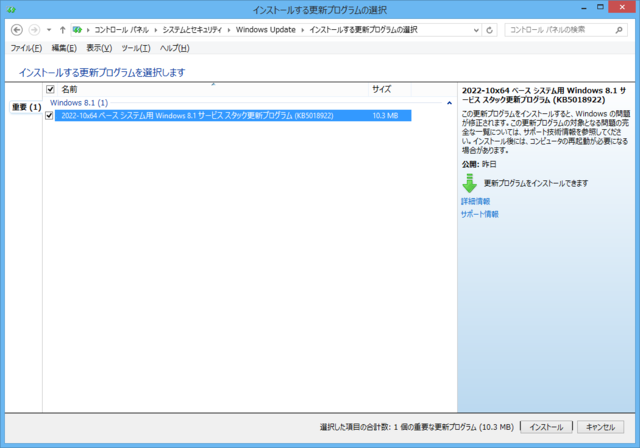This screenshot has height=448, width=640.
Task: Click the 10.3 MB size cell
Action: [385, 116]
